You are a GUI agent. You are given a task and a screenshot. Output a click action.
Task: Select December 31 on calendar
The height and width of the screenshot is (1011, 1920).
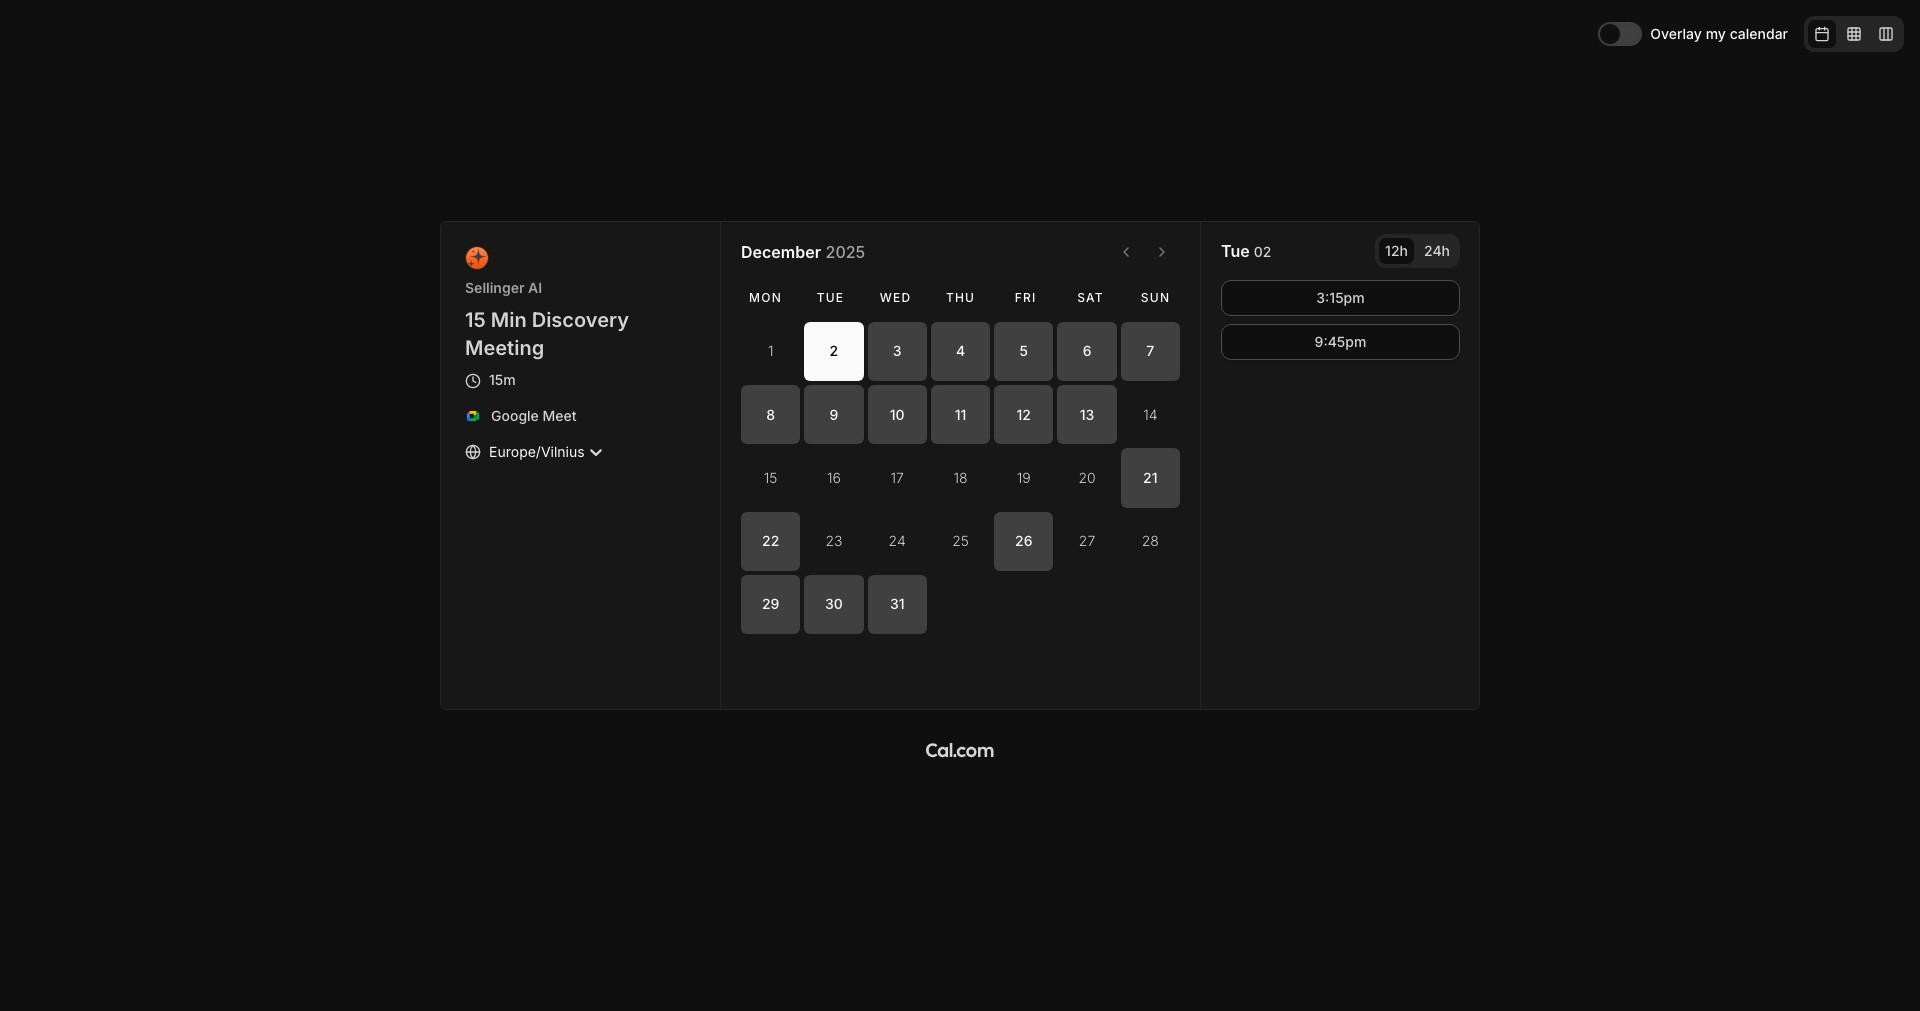coord(897,604)
